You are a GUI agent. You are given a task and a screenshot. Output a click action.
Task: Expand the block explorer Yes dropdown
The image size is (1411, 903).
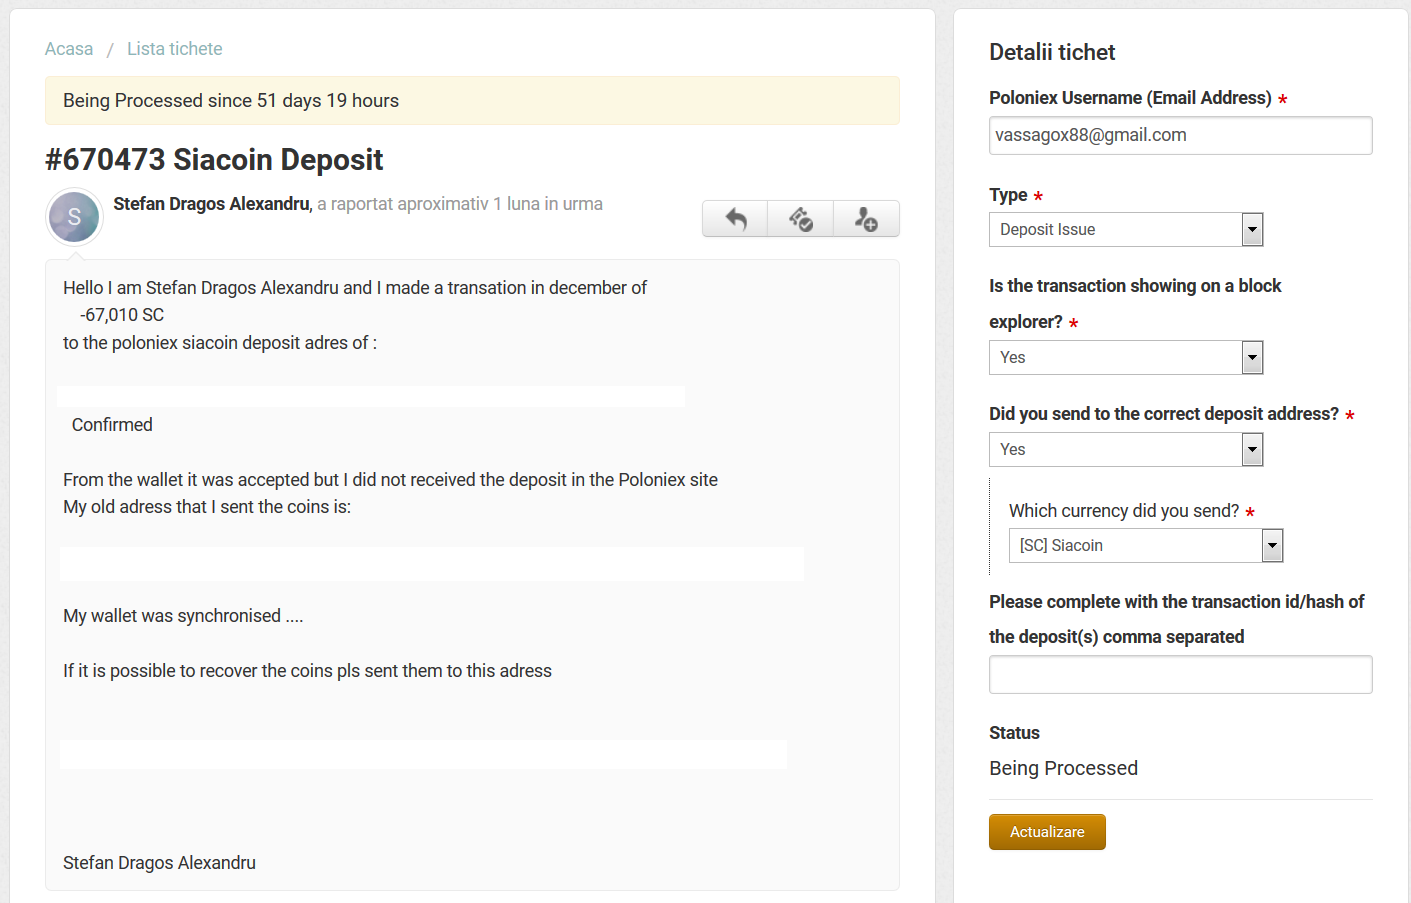[x=1125, y=358]
